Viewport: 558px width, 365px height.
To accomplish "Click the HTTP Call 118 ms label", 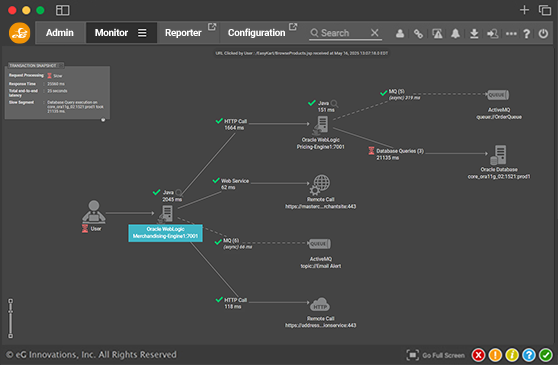I will pyautogui.click(x=235, y=303).
